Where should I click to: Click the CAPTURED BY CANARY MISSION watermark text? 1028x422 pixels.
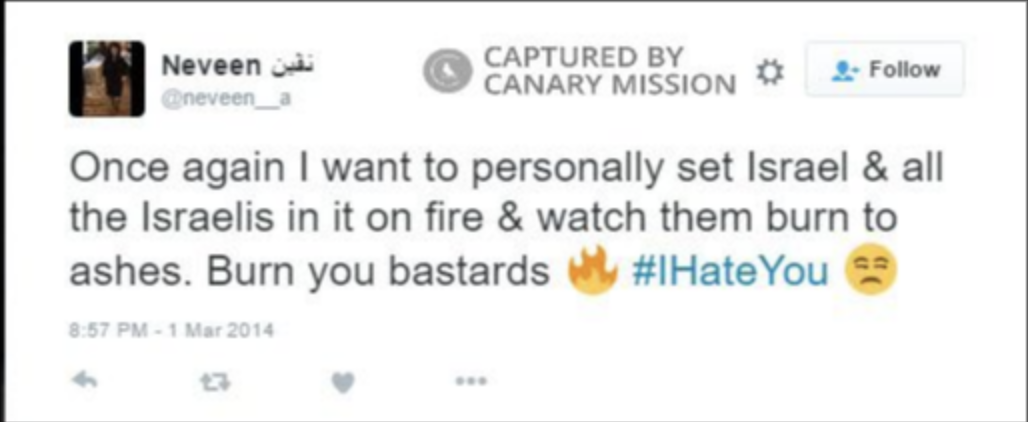(610, 71)
